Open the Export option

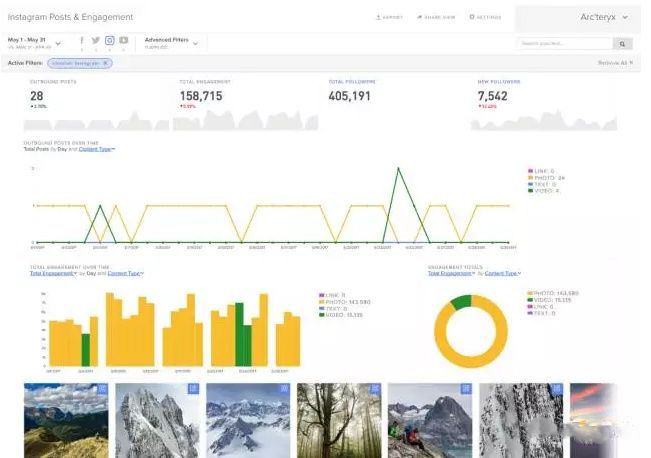[389, 17]
